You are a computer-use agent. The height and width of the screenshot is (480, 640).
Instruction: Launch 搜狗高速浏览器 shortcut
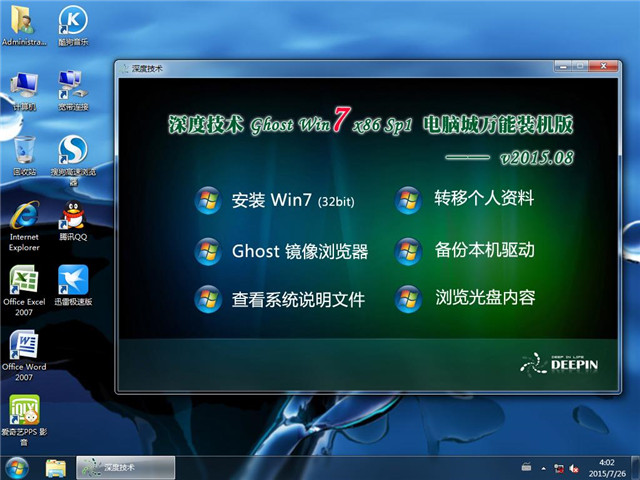coord(73,160)
